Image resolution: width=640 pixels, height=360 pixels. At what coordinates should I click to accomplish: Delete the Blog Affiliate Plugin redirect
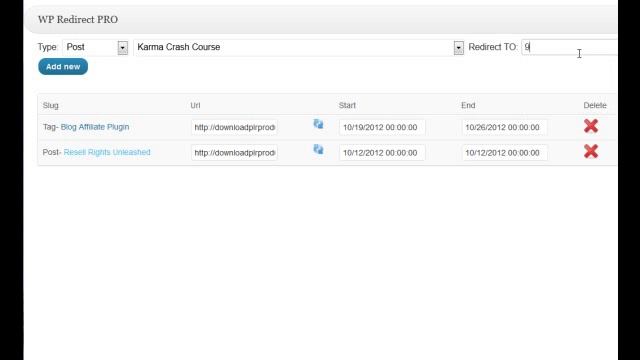591,126
